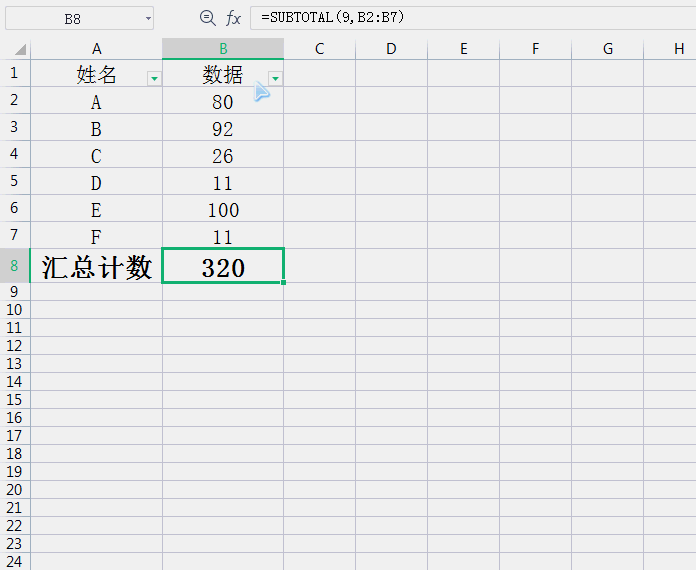The height and width of the screenshot is (570, 696).
Task: Select cell containing name F in row 7
Action: point(96,235)
